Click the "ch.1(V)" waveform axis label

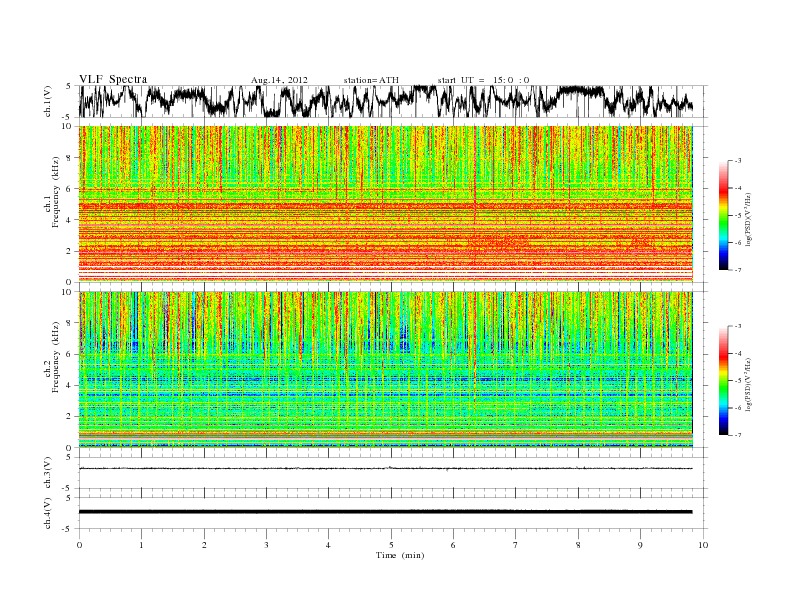tap(48, 101)
